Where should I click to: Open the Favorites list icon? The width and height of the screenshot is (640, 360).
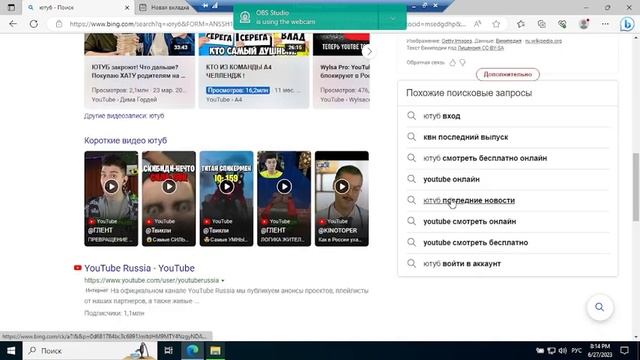point(521,24)
